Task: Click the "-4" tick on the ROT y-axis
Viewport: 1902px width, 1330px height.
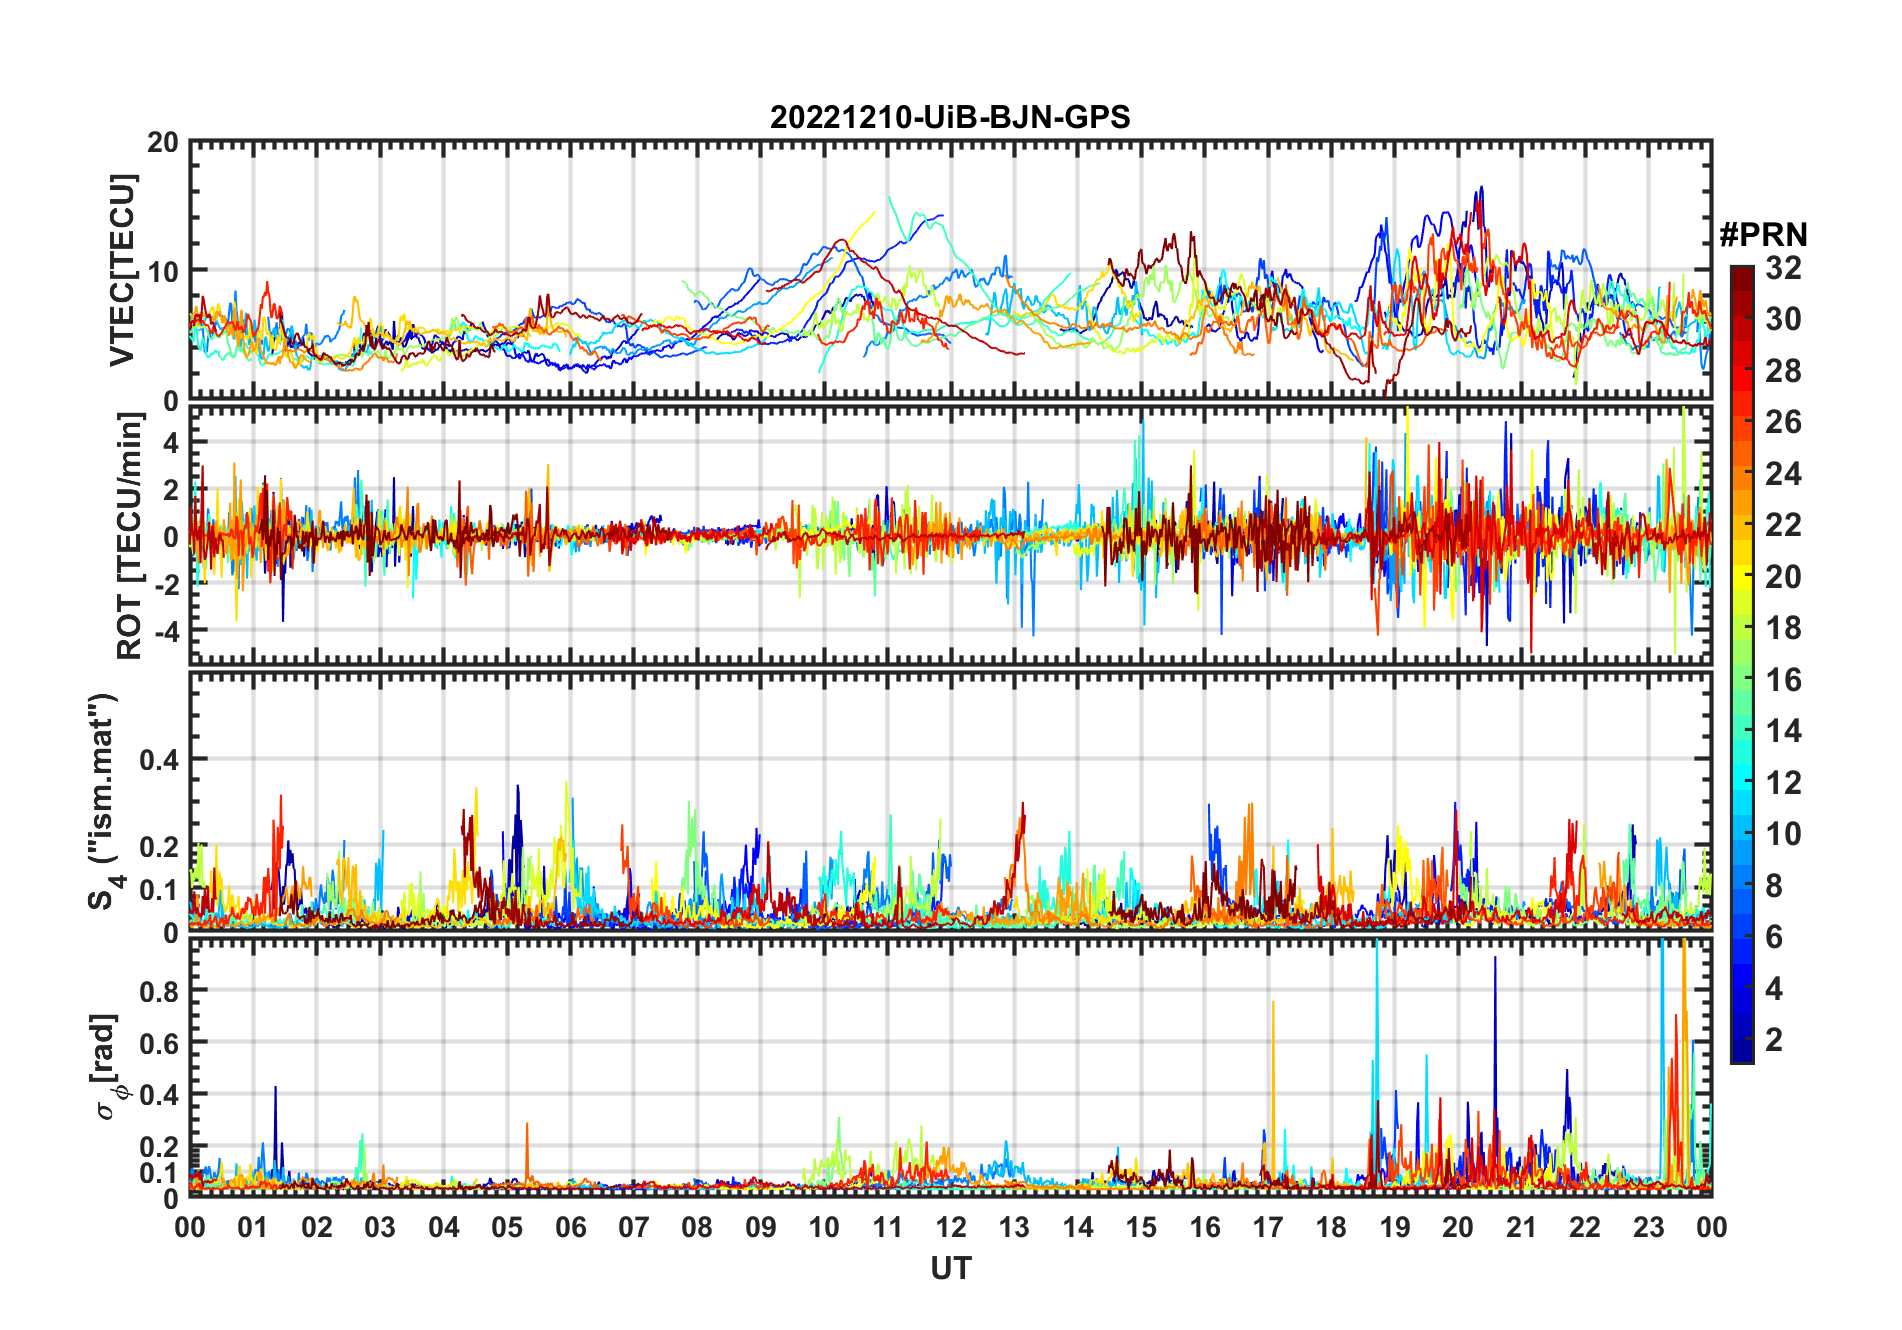Action: tap(166, 631)
